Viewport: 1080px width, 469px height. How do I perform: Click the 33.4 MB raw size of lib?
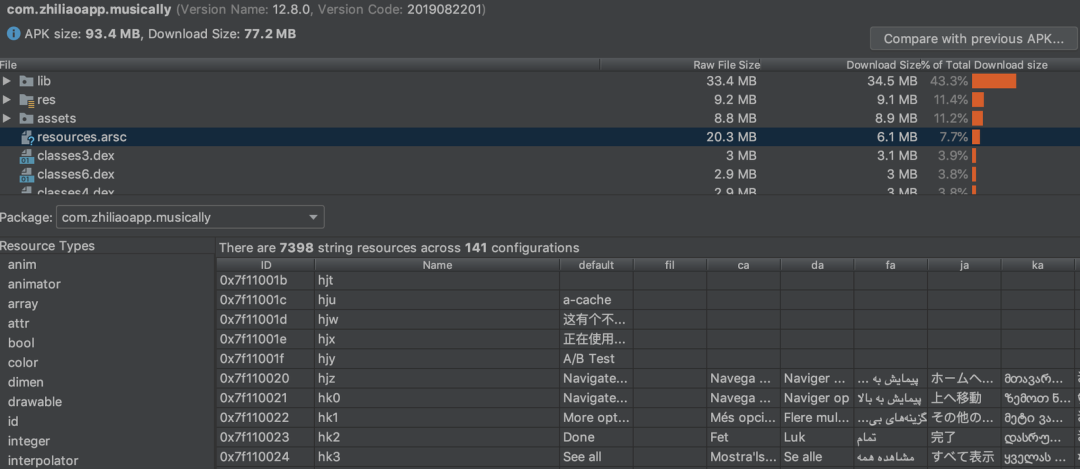(x=731, y=81)
